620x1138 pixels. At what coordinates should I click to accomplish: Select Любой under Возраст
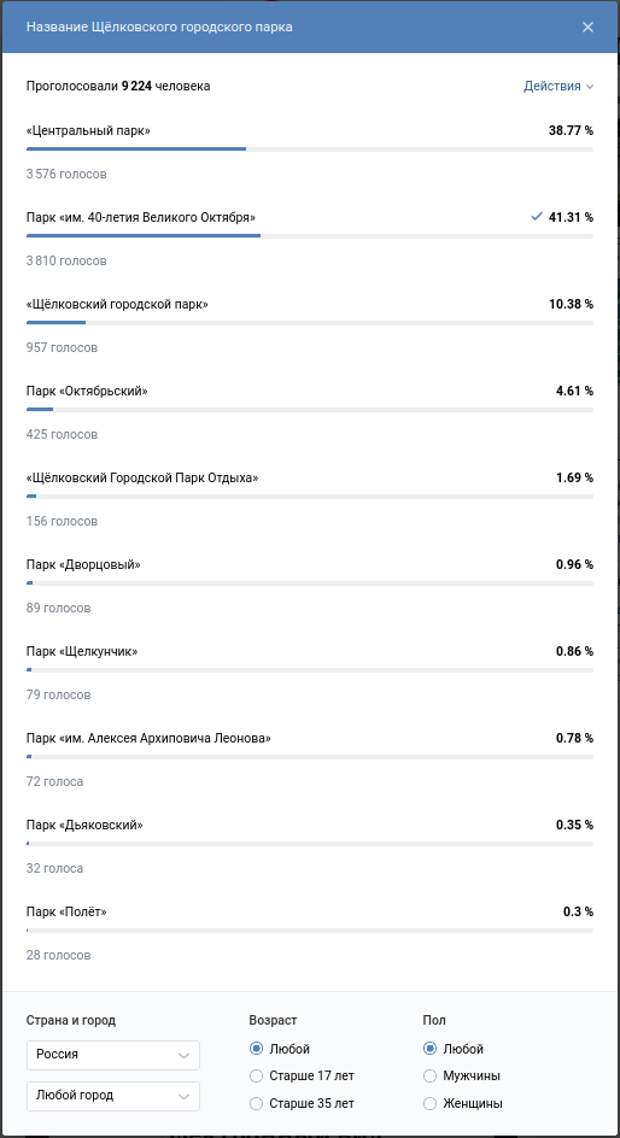pyautogui.click(x=280, y=1049)
